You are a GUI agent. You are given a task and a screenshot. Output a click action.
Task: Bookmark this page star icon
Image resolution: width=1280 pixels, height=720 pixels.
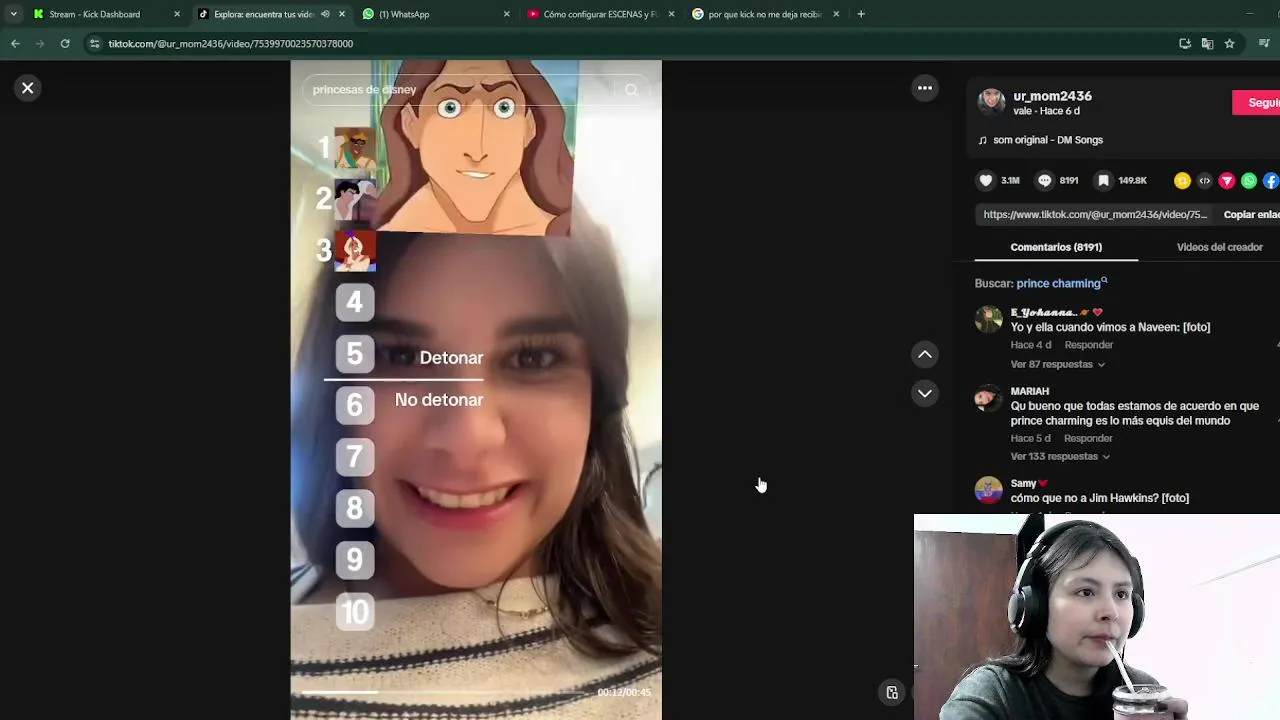point(1229,44)
